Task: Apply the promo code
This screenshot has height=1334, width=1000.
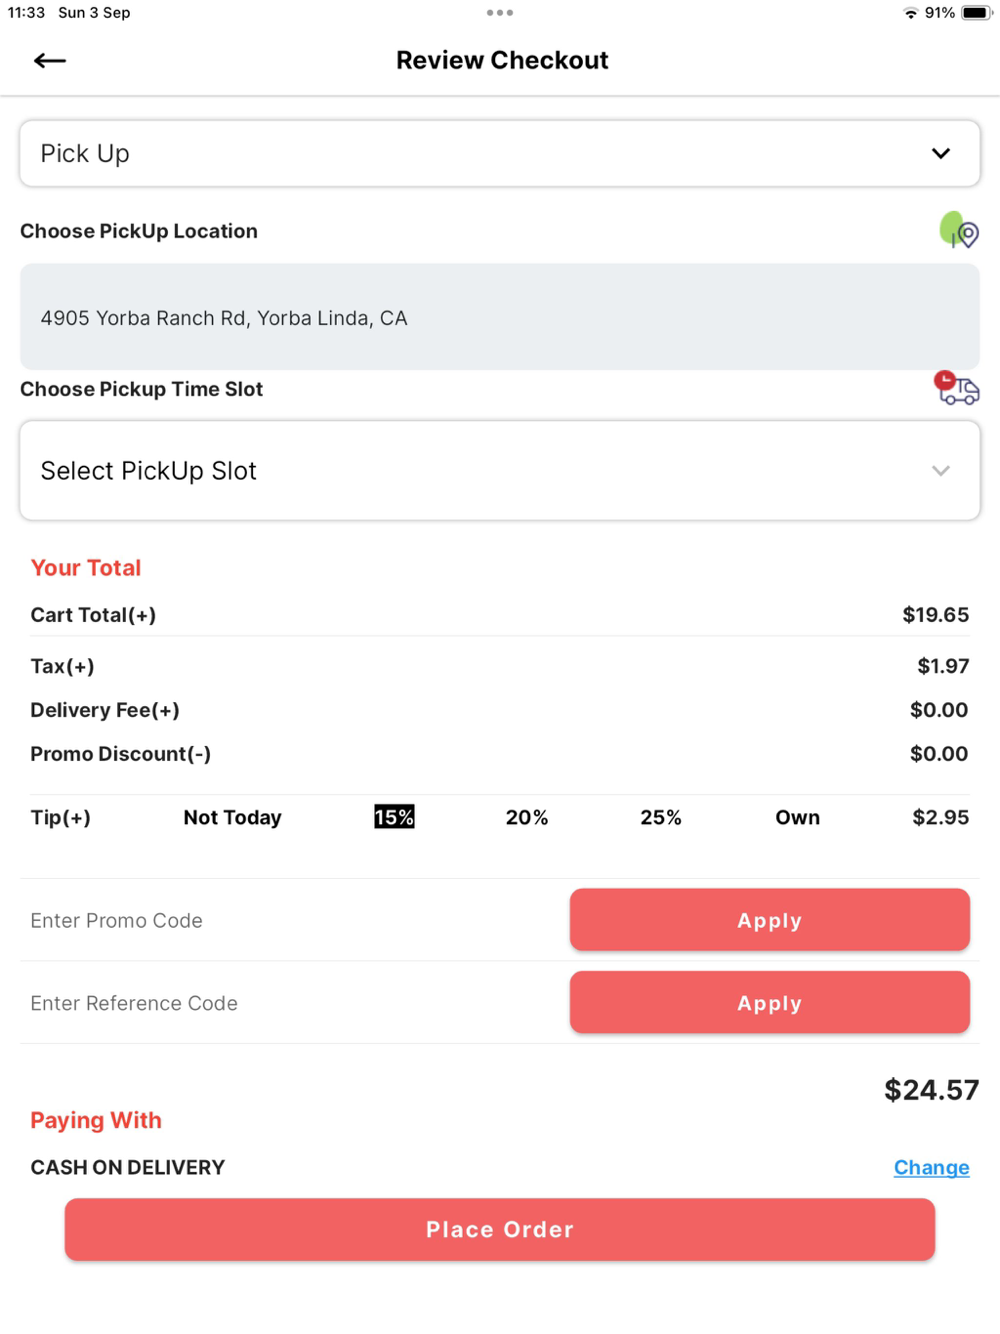Action: pyautogui.click(x=770, y=920)
